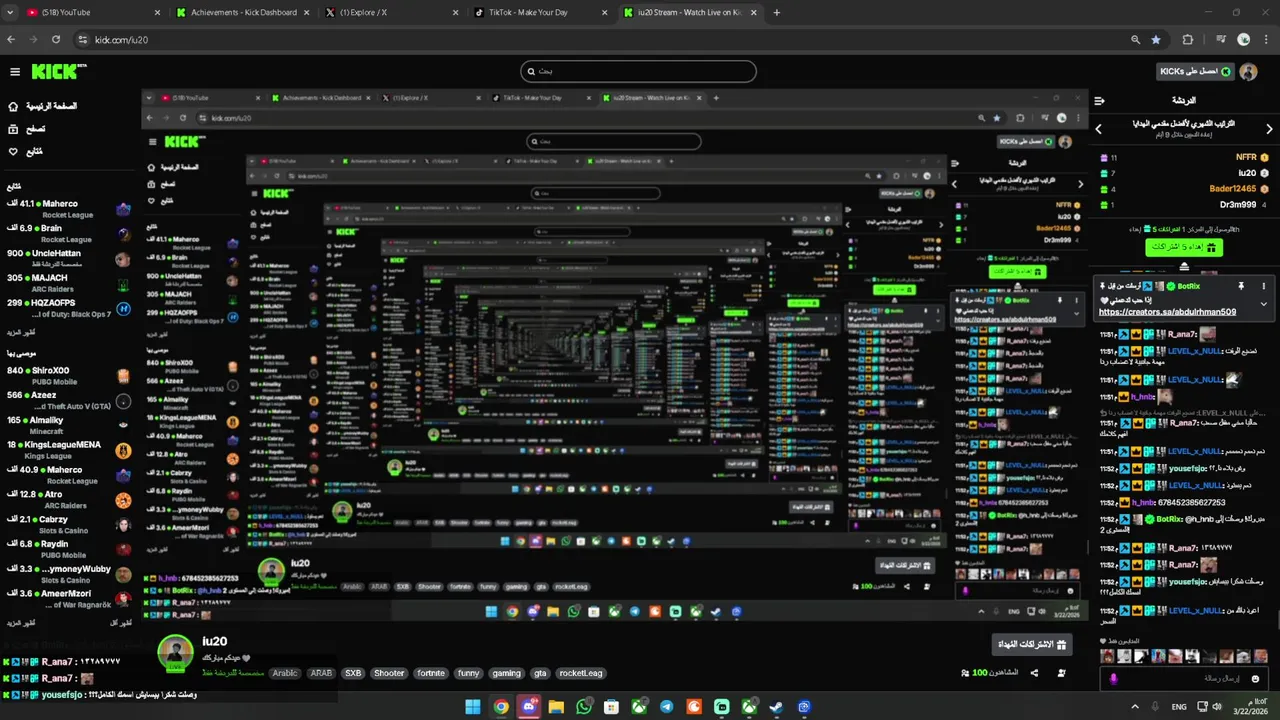Open Atro ARC Raiders channel
The image size is (1280, 720).
[68, 499]
